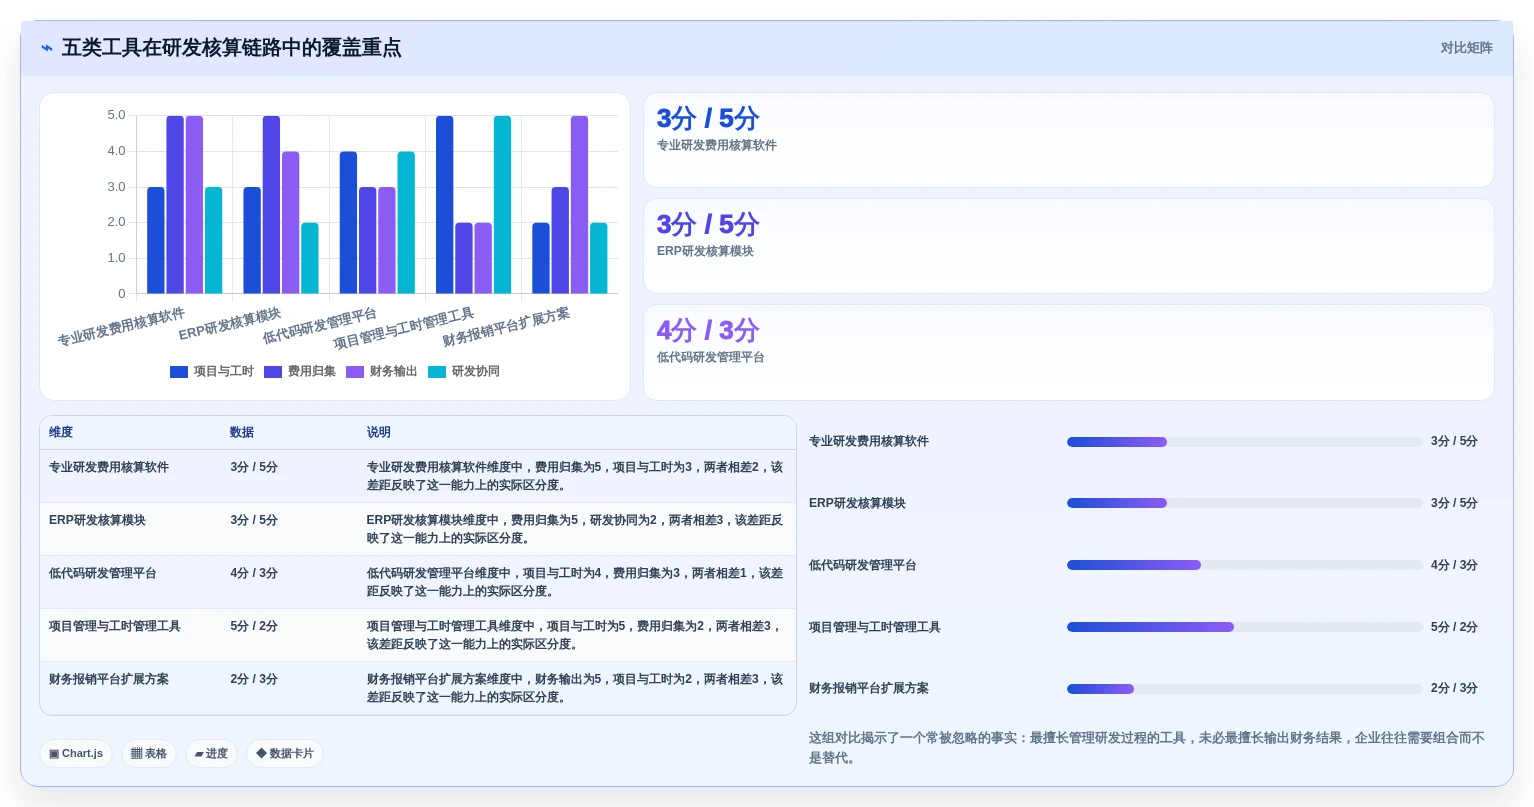Select table row 财务报销平台扩展方案

pos(418,688)
